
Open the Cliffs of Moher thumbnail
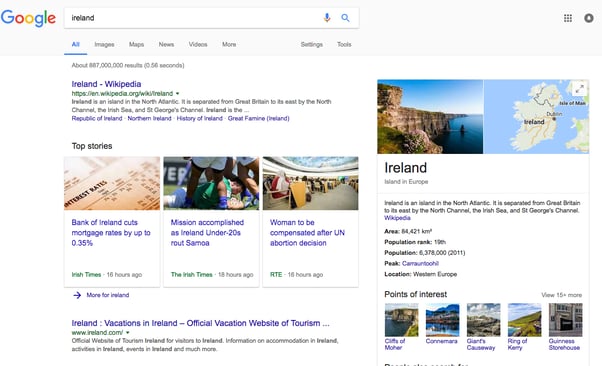401,320
